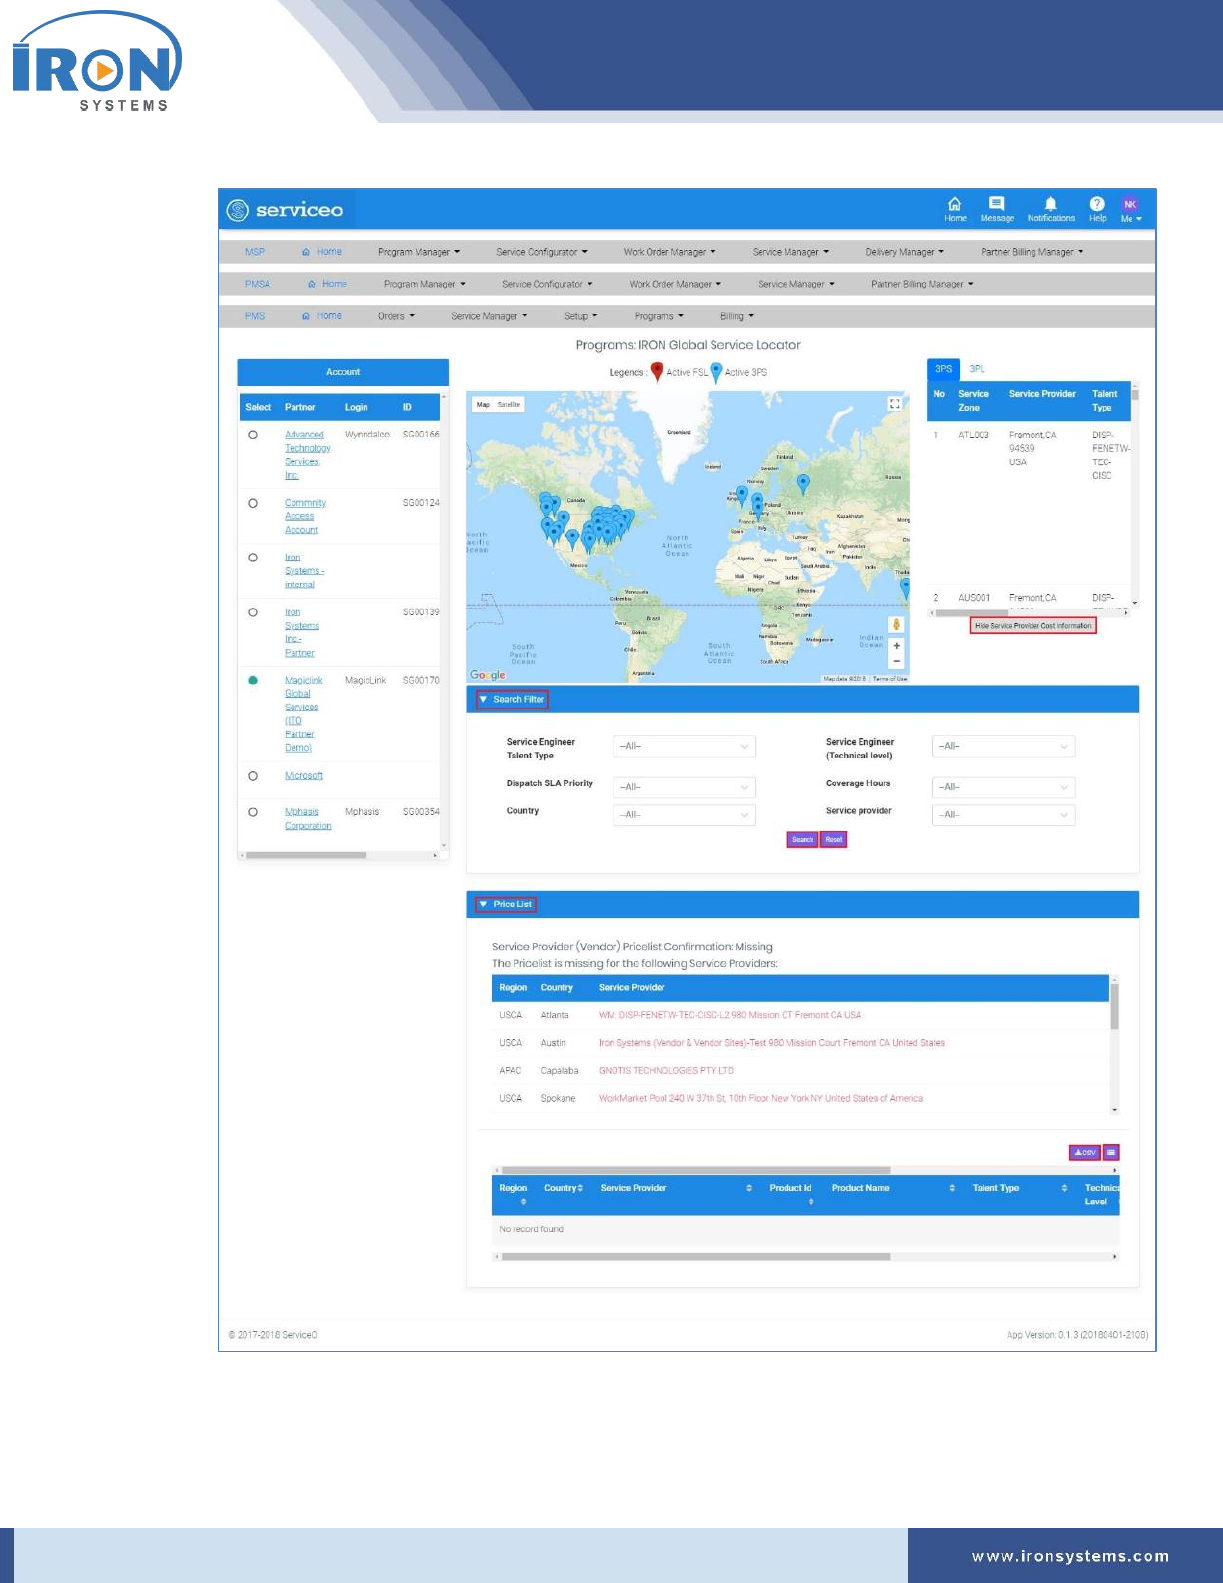Click the Help question mark icon

[1097, 204]
